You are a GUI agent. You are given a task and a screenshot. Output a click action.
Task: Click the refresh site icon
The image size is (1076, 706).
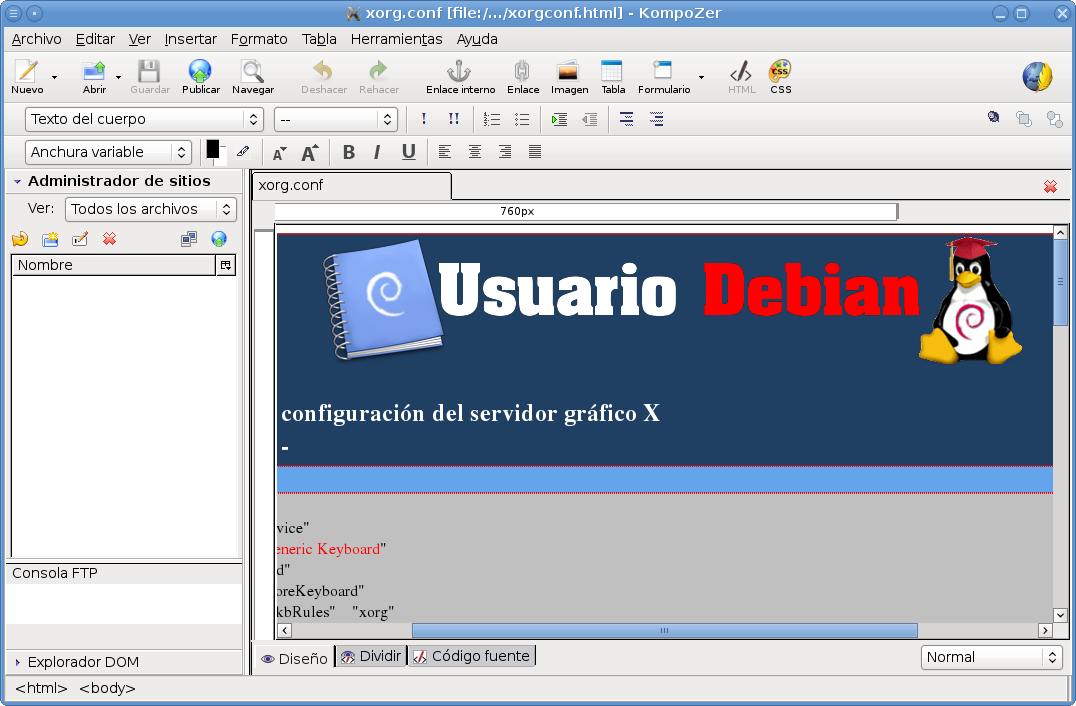(20, 239)
